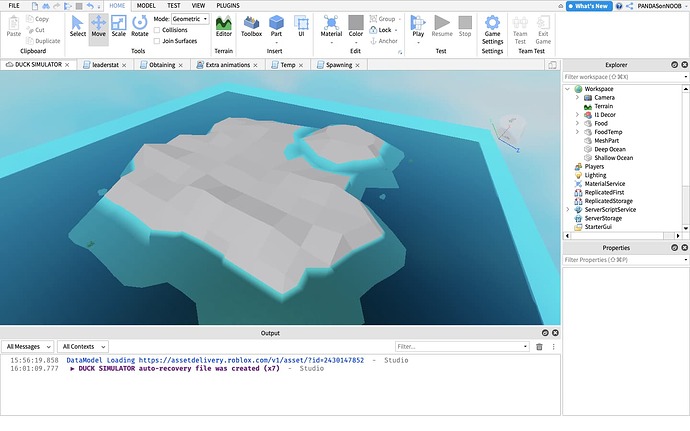Open the FILE menu
The height and width of the screenshot is (431, 690).
pos(14,6)
